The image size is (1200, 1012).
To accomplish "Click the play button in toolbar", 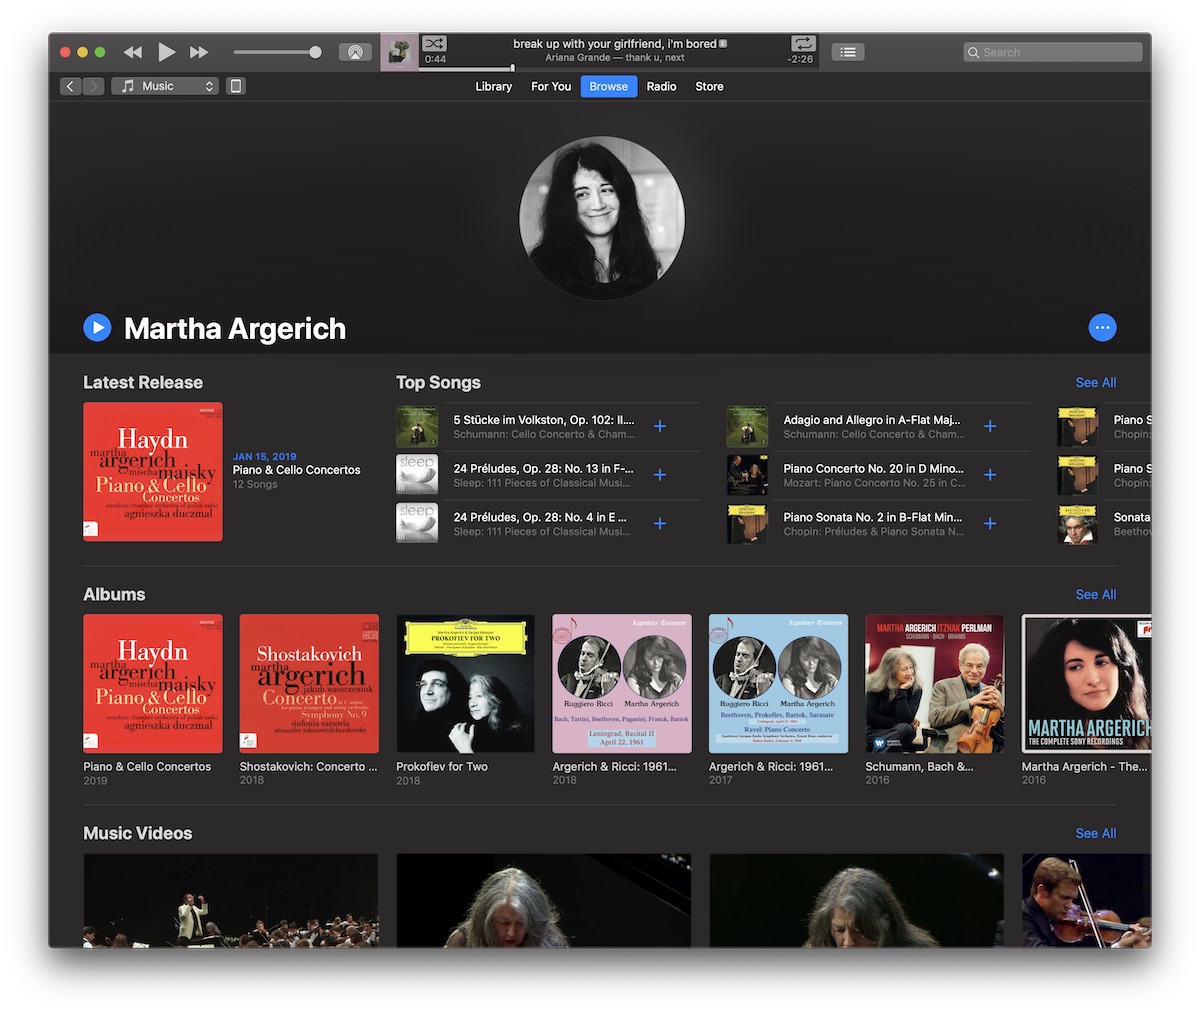I will [166, 52].
